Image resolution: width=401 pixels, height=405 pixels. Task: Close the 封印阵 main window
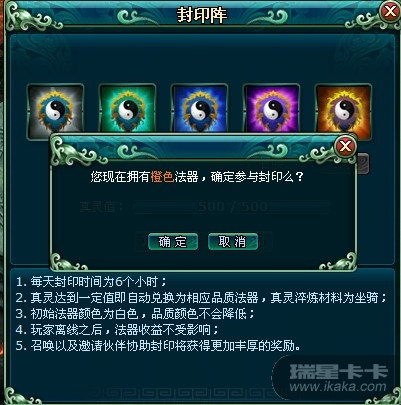tap(390, 12)
